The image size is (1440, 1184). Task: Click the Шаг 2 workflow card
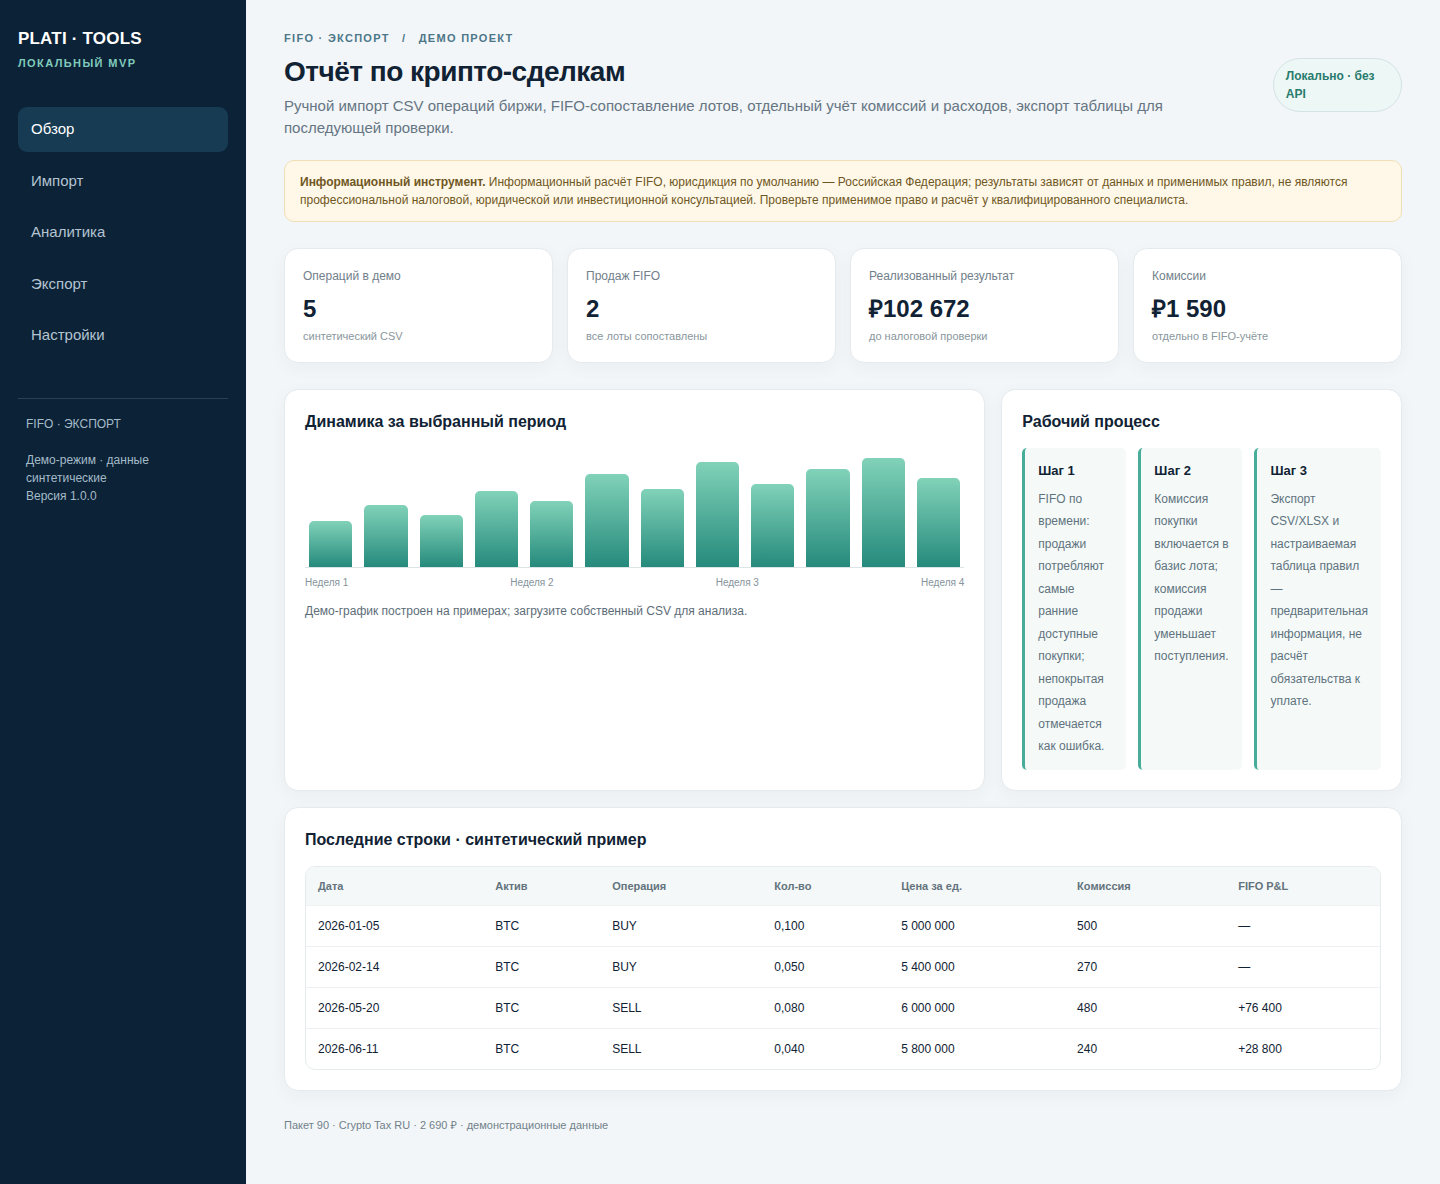(1190, 609)
